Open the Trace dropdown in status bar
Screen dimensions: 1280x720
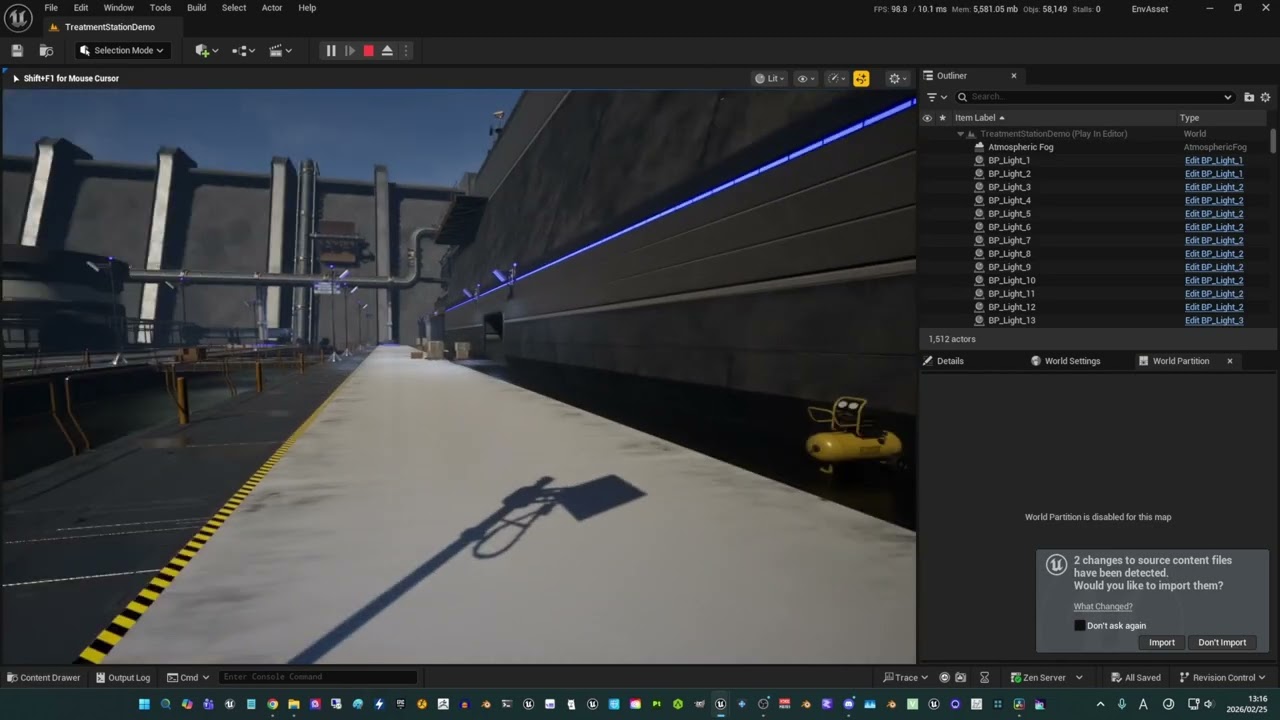[905, 677]
